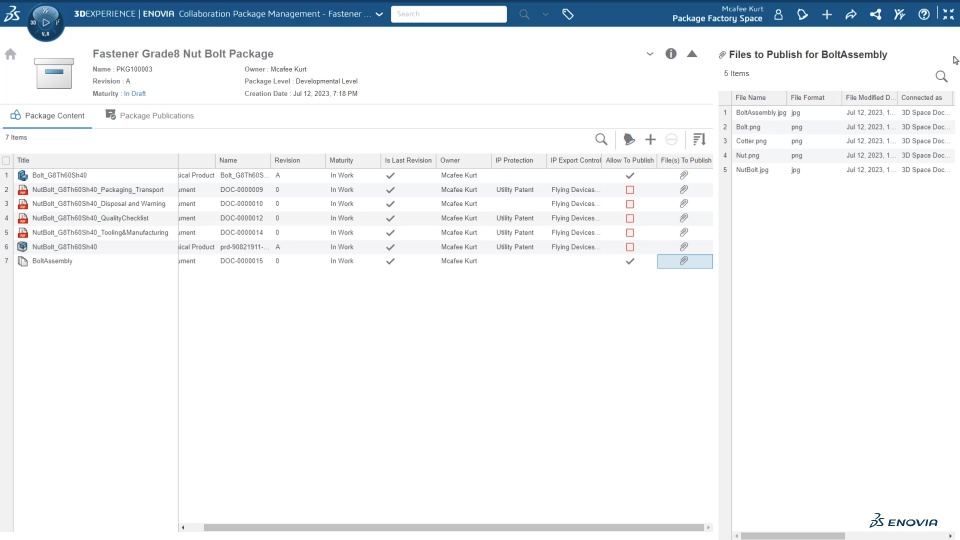Screen dimensions: 960x540
Task: Open search options dropdown arrow
Action: tap(545, 14)
